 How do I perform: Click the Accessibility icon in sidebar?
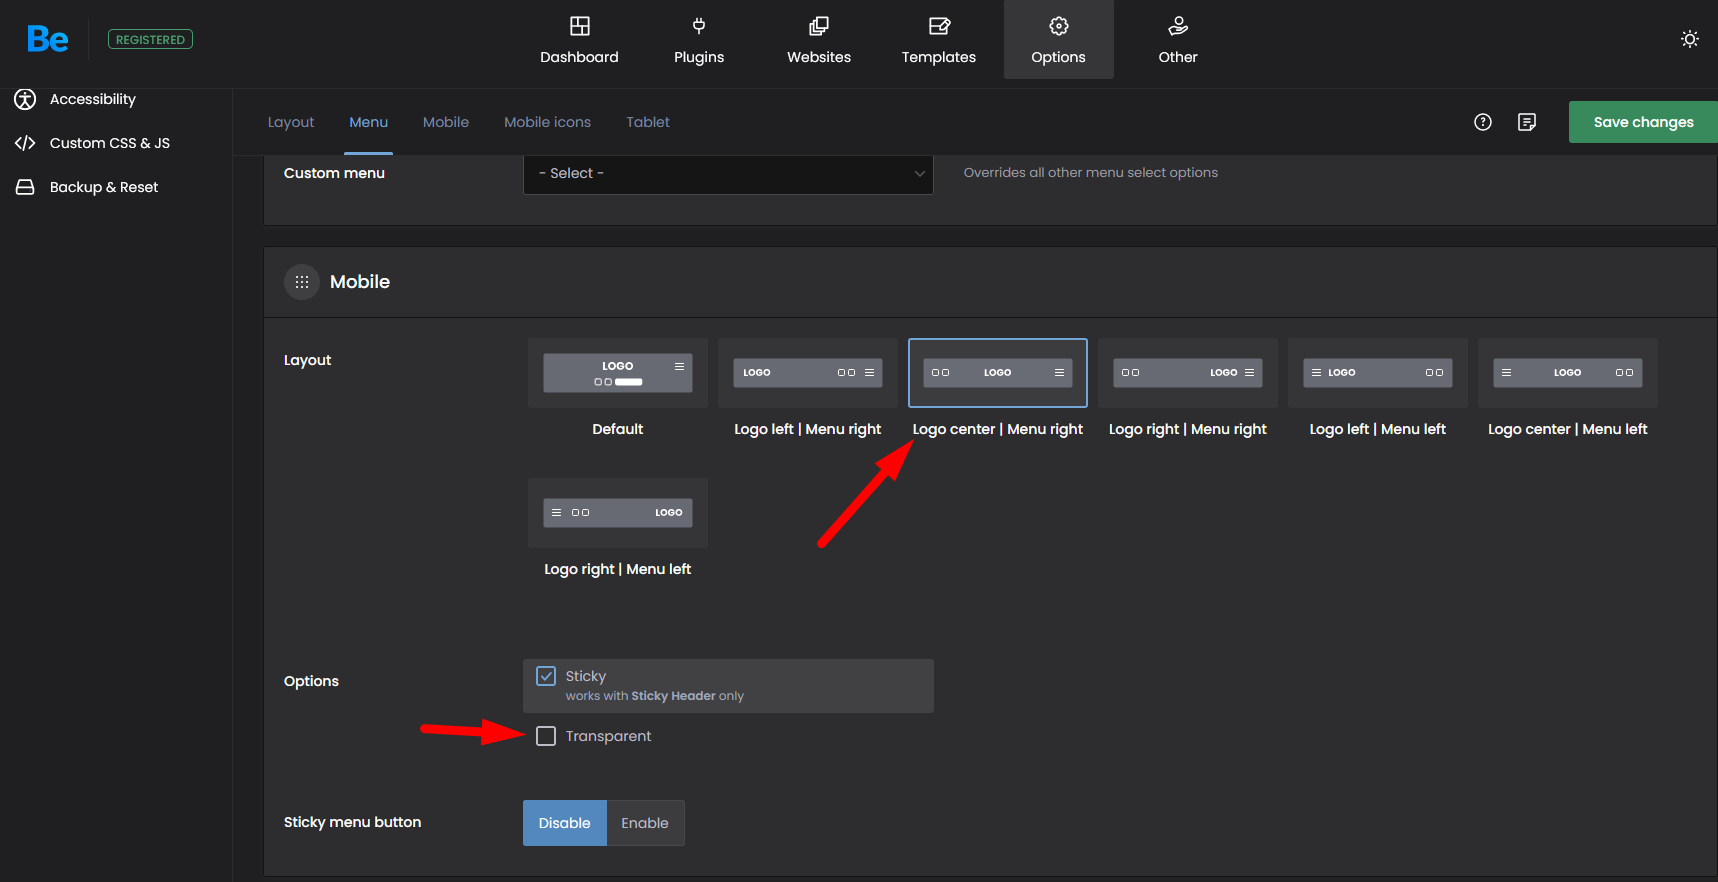click(x=25, y=99)
